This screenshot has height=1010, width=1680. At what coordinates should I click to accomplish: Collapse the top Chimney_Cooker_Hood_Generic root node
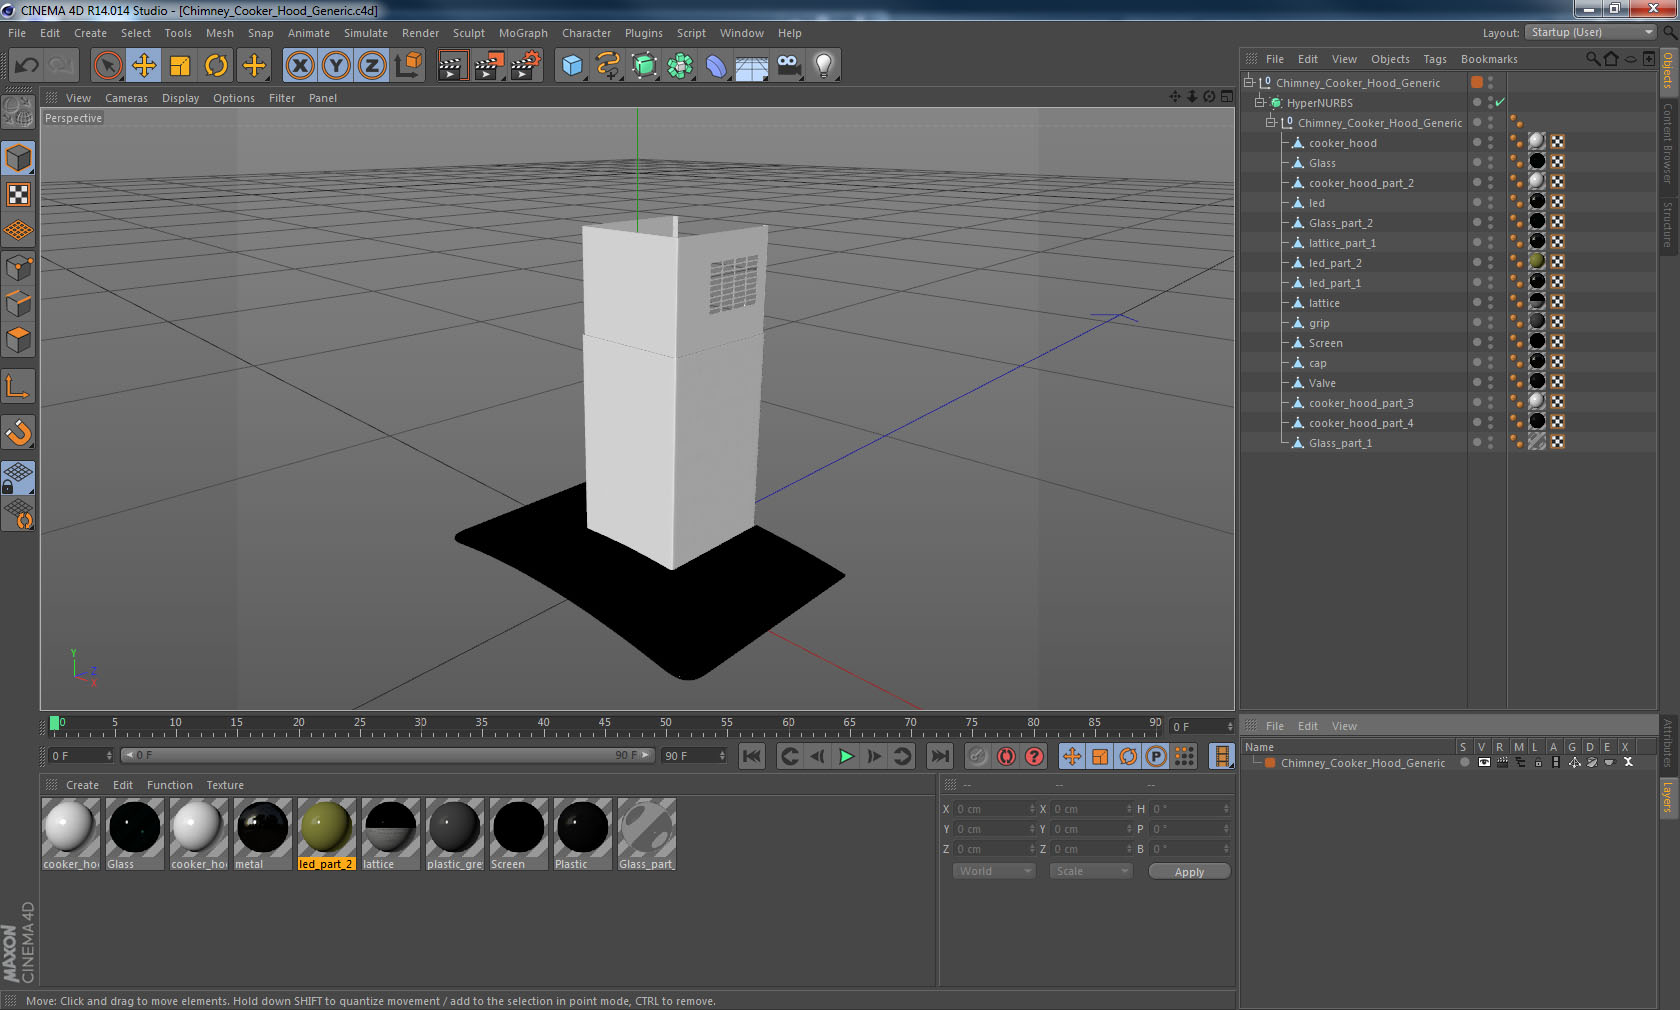click(1249, 82)
